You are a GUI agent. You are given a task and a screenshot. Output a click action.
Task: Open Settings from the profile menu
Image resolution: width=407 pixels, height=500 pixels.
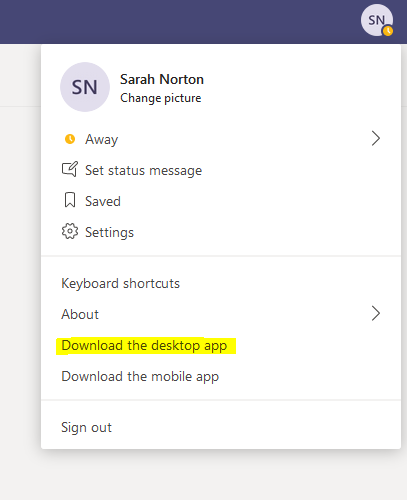click(x=109, y=232)
